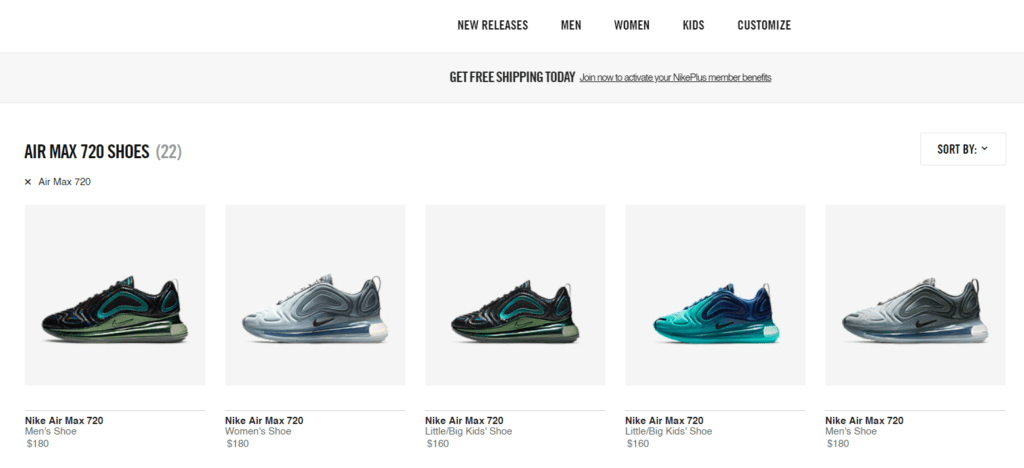Open the New Releases menu
The height and width of the screenshot is (468, 1024).
point(492,25)
